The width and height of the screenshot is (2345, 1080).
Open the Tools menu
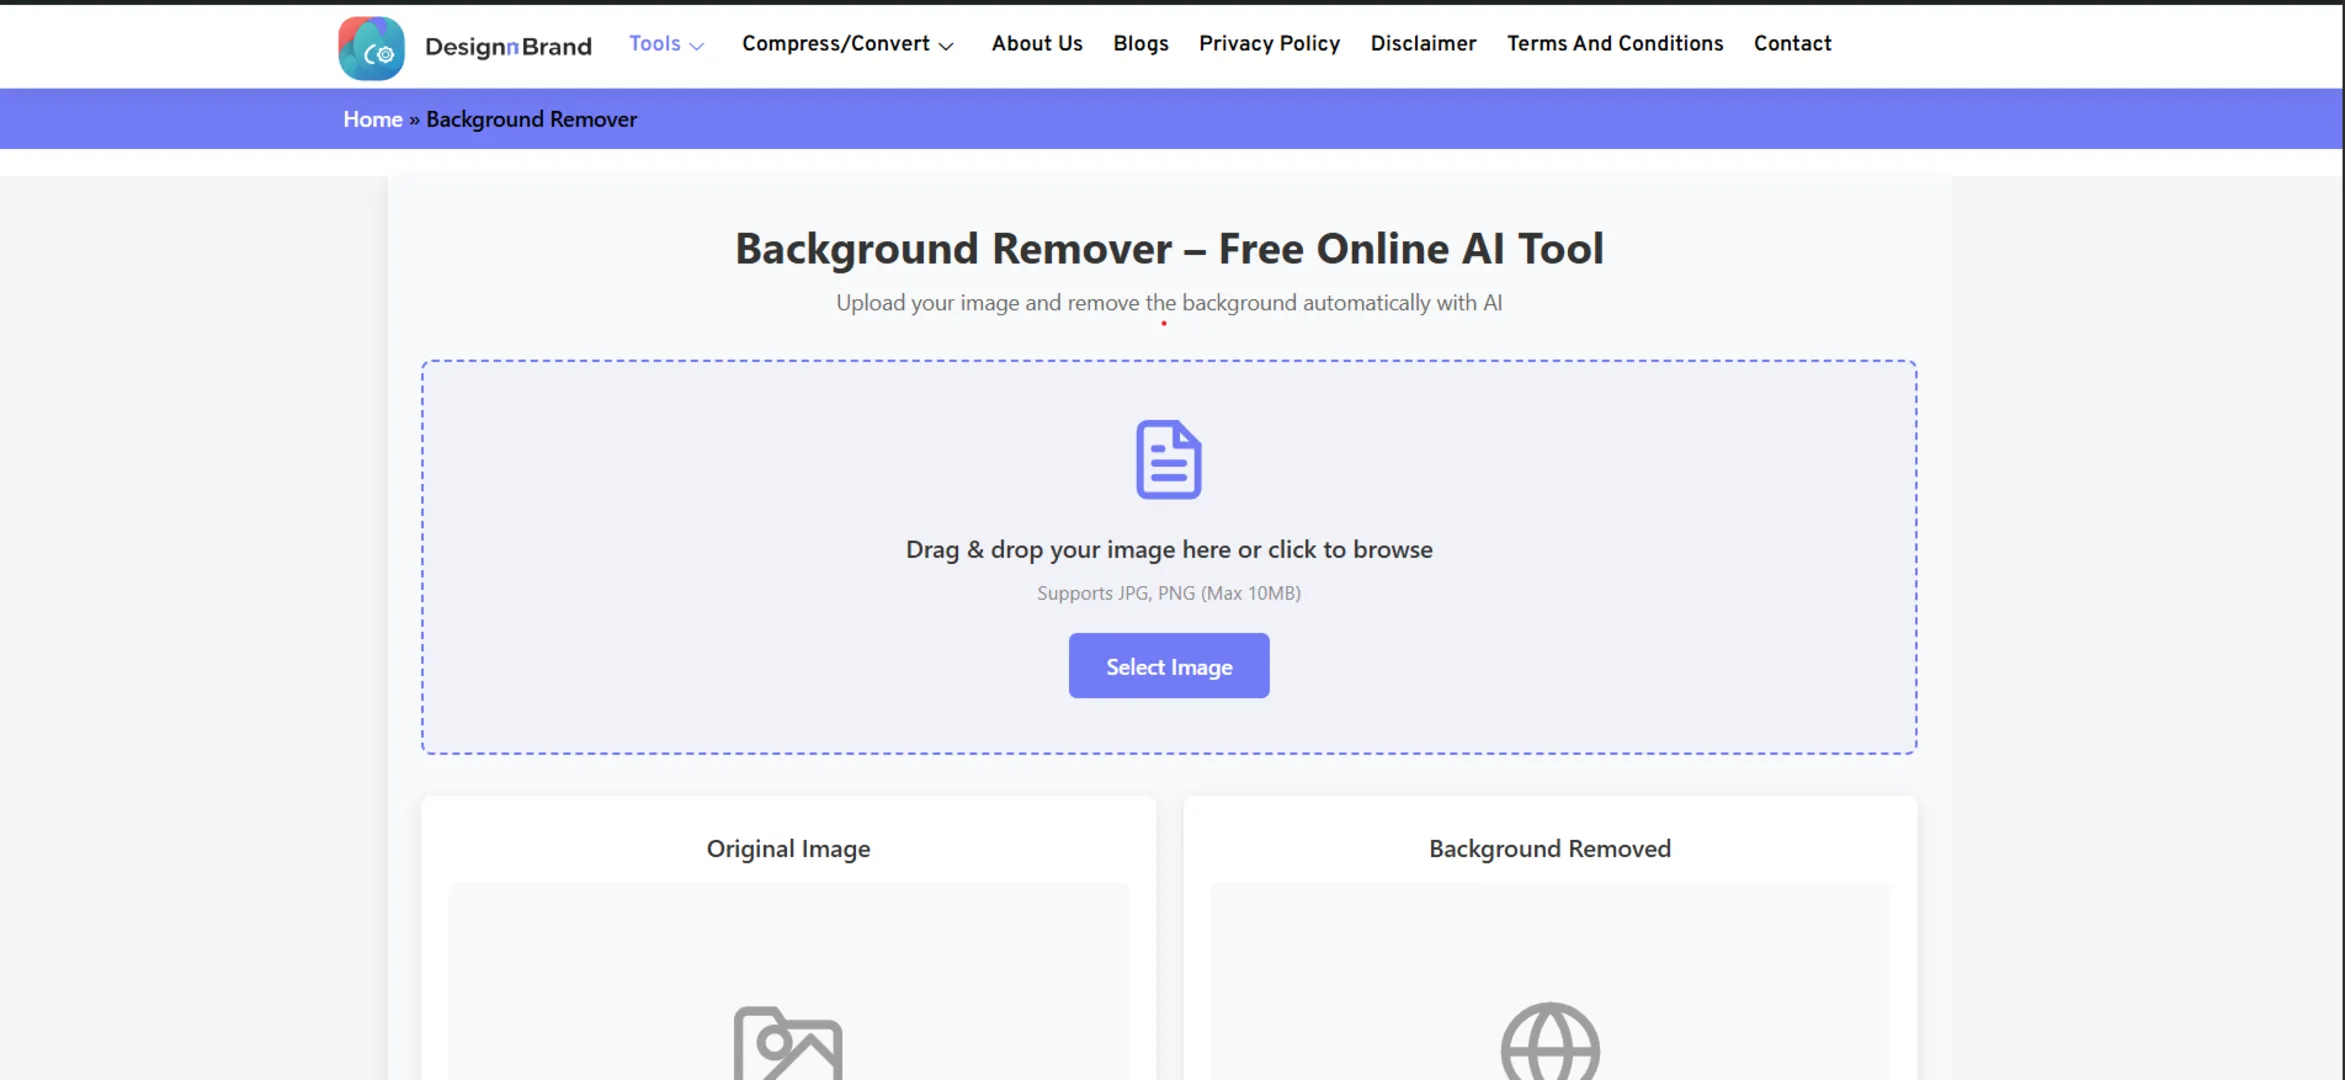655,44
